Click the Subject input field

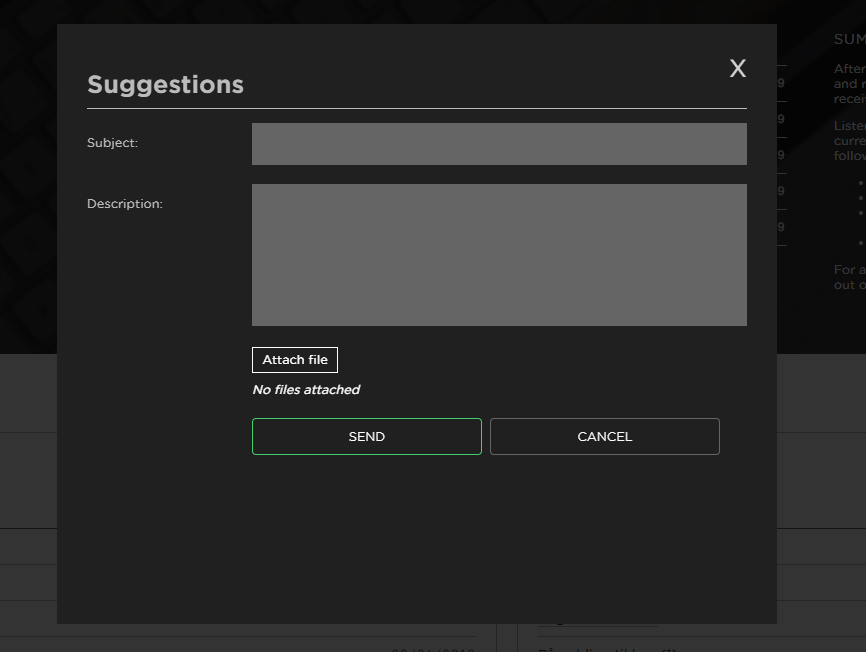coord(499,144)
